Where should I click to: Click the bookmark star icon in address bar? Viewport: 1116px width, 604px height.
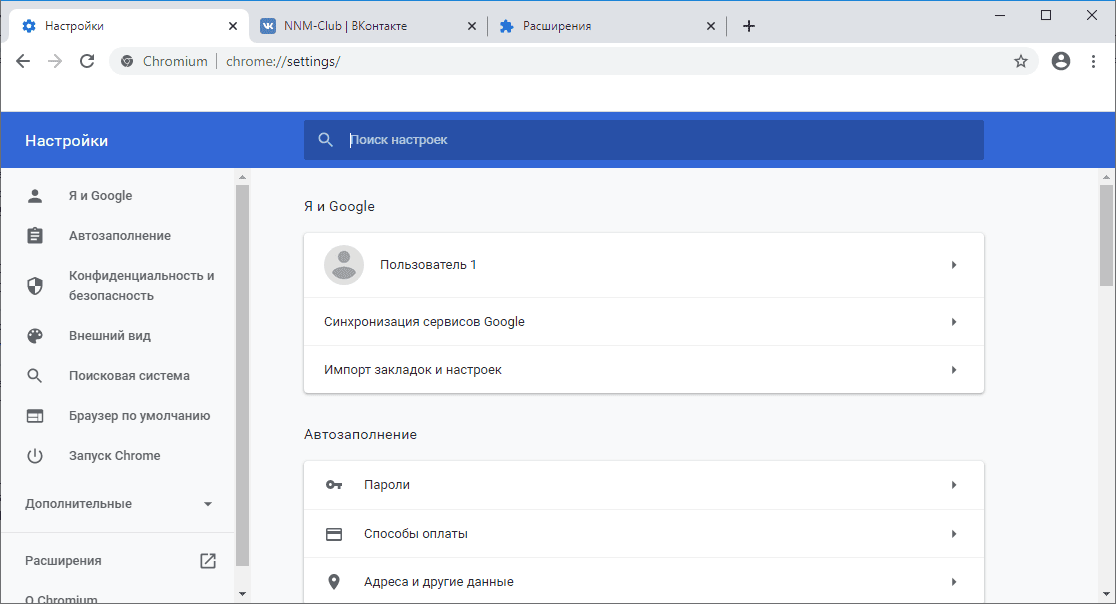coord(1020,61)
